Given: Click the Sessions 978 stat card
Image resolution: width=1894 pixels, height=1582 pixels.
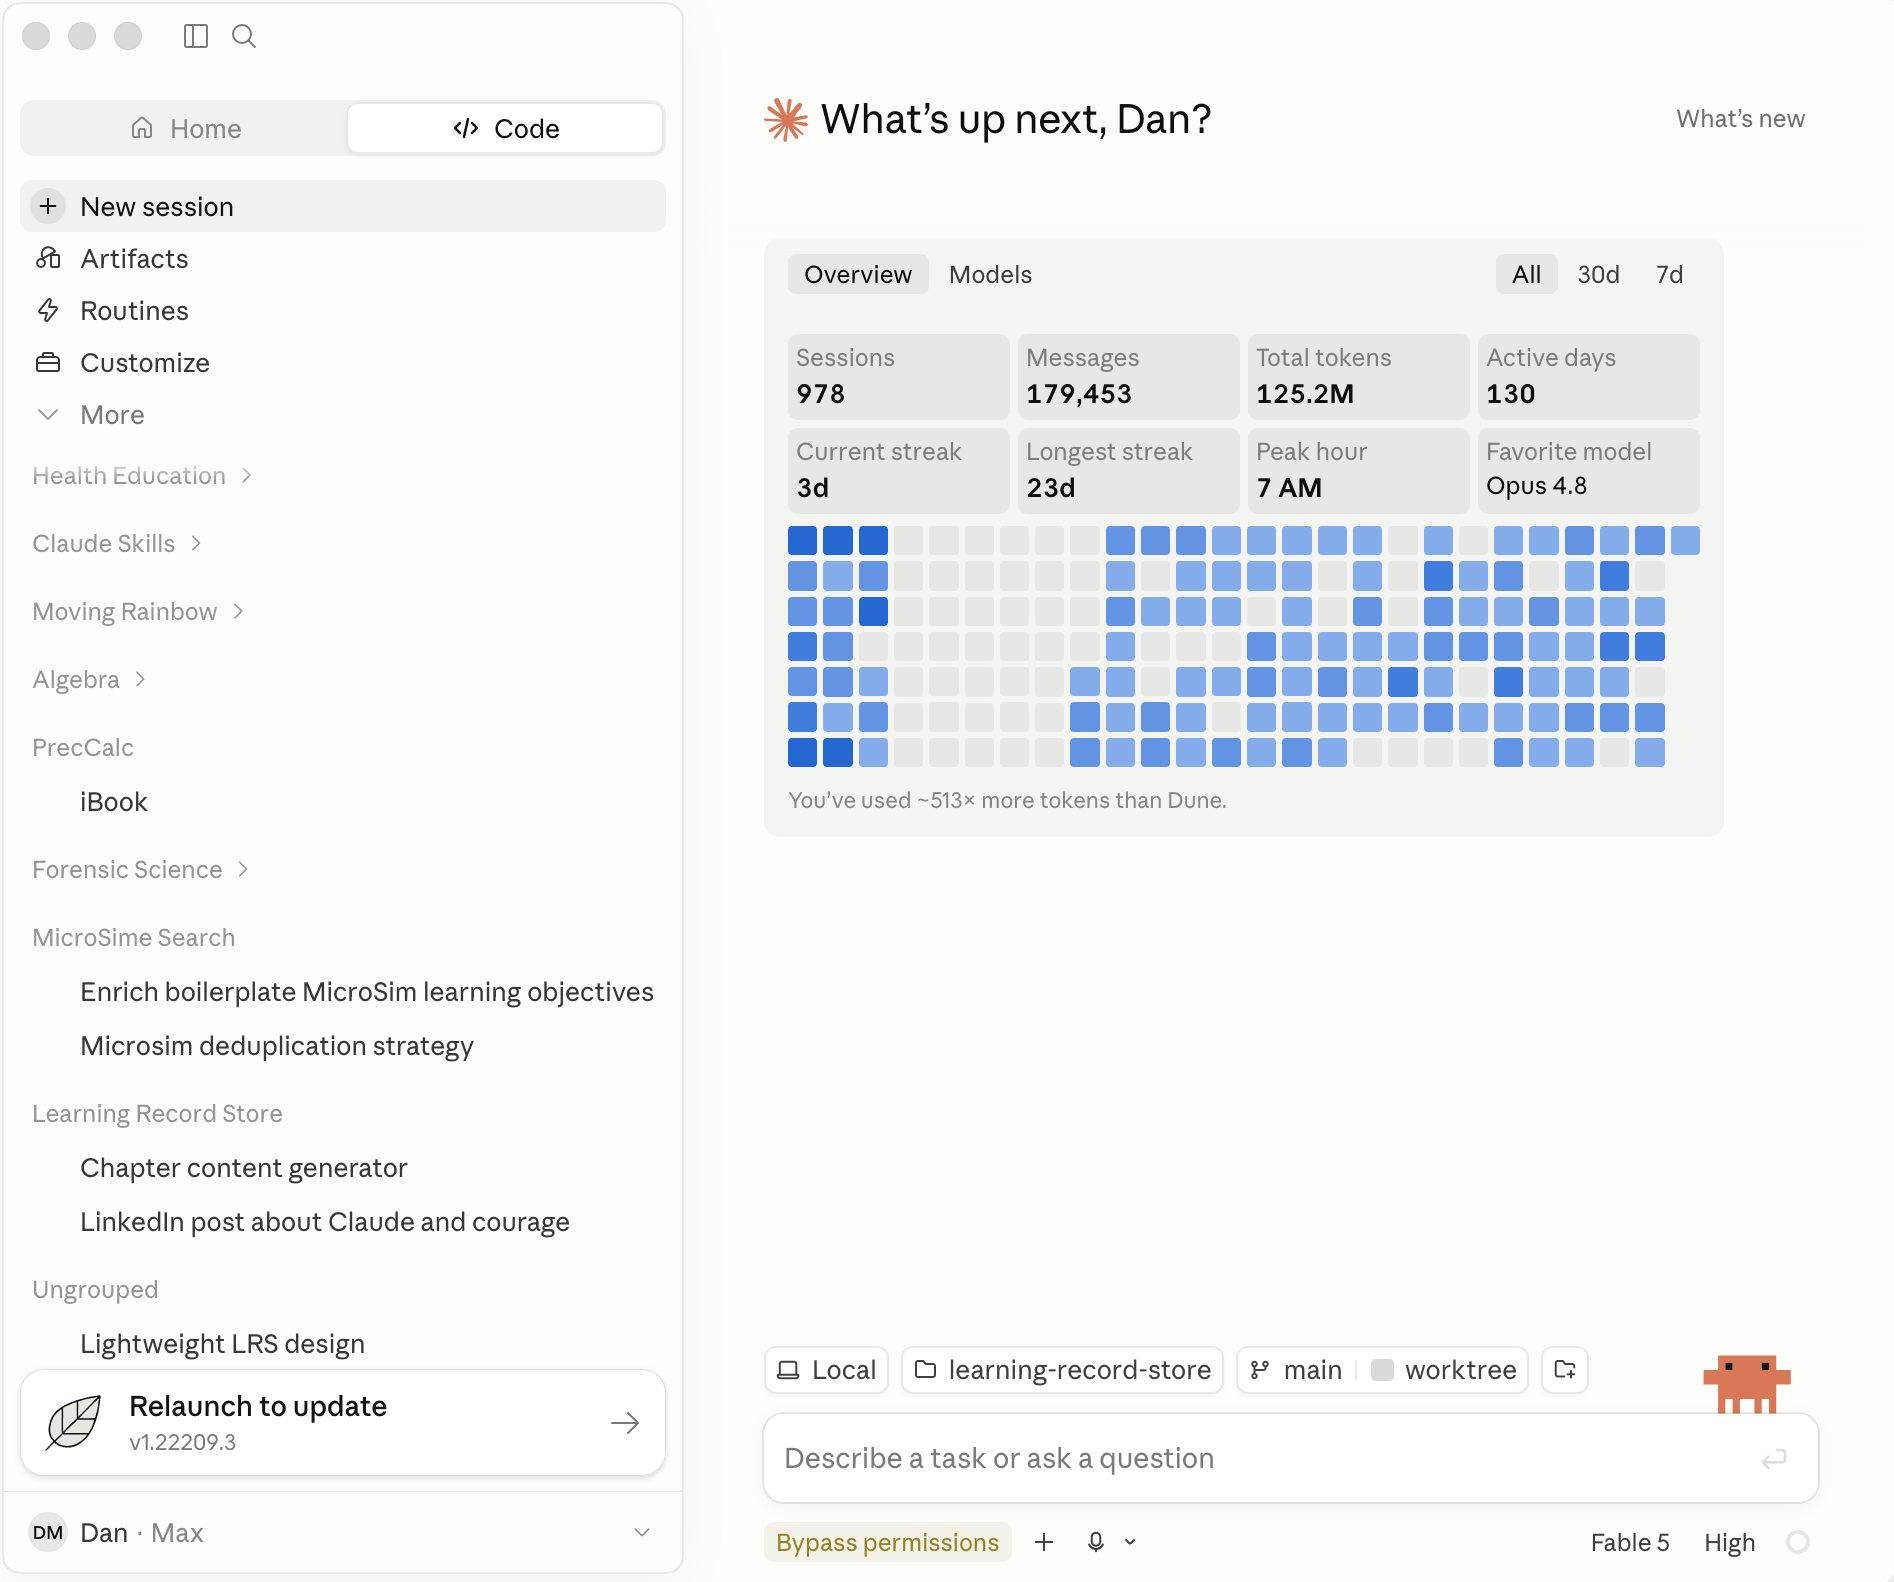Looking at the screenshot, I should pyautogui.click(x=898, y=376).
